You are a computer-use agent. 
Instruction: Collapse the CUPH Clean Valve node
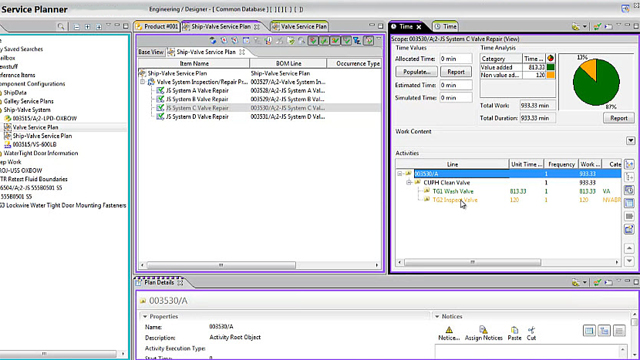409,182
